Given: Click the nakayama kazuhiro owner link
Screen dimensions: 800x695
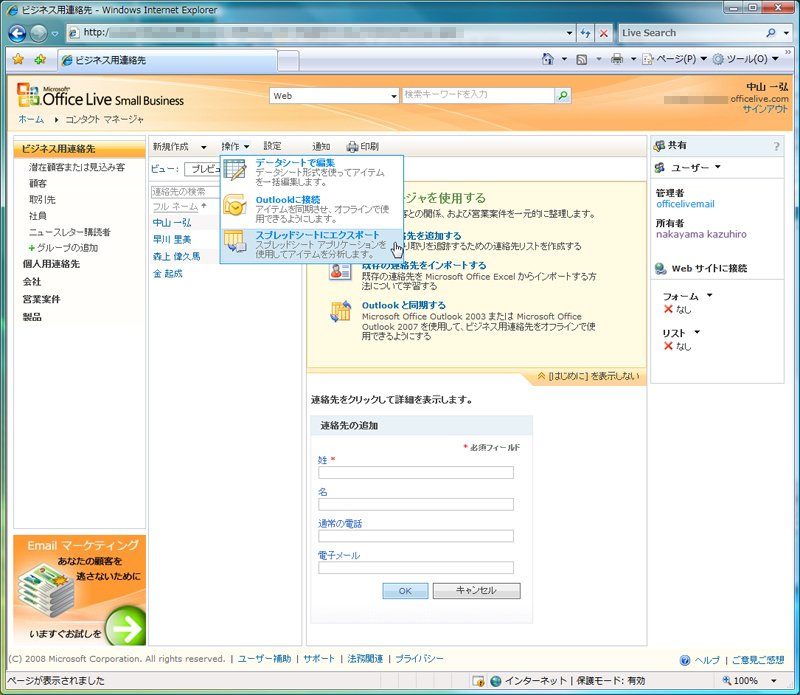Looking at the screenshot, I should click(x=701, y=234).
